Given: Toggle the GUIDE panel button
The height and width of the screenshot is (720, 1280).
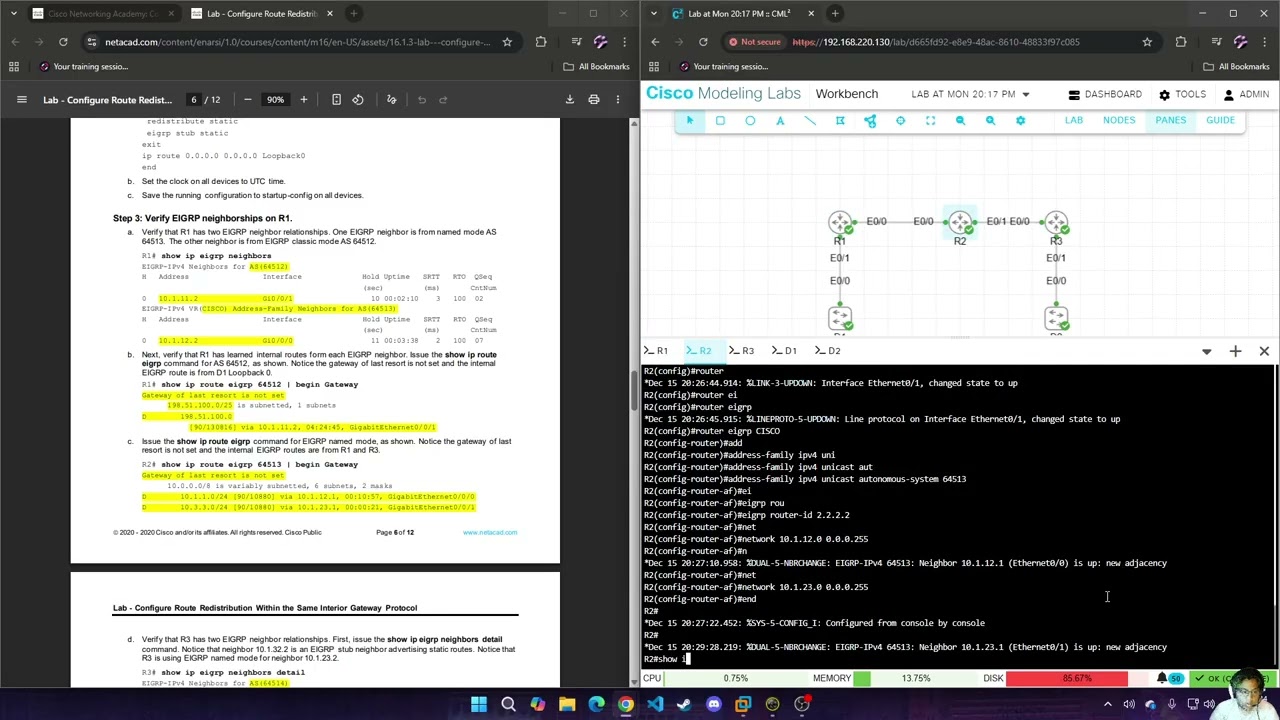Looking at the screenshot, I should (x=1220, y=120).
